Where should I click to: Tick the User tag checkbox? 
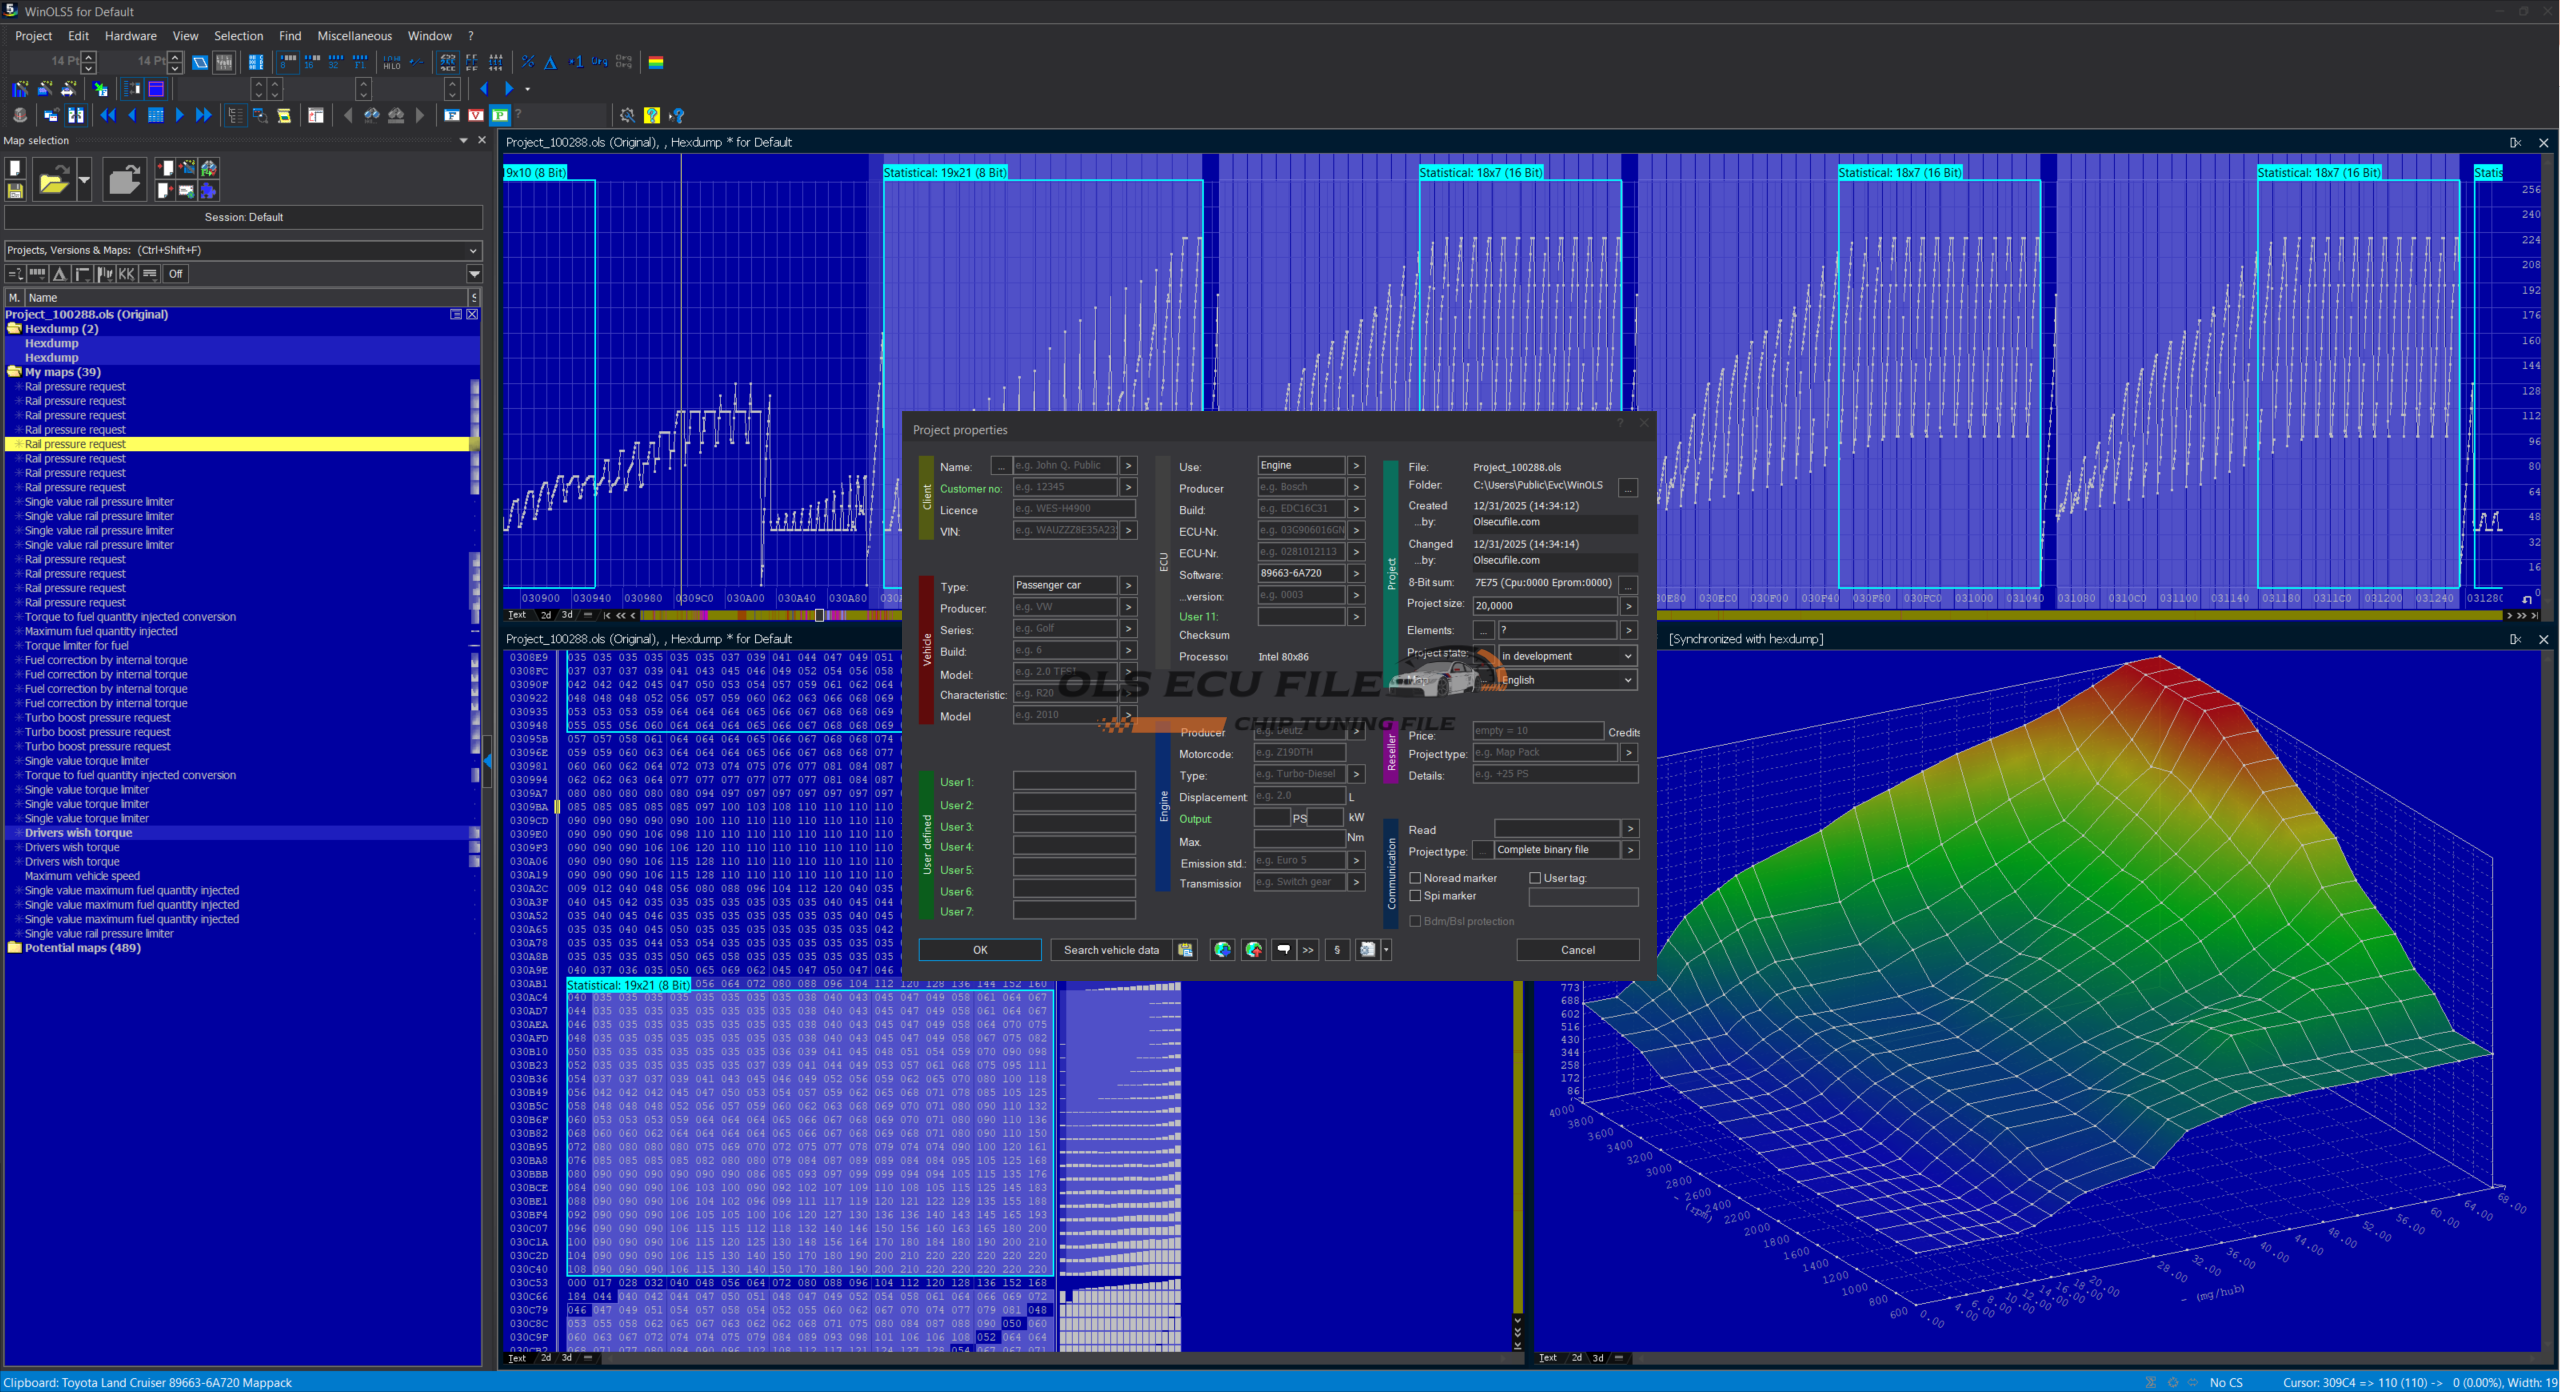1535,878
